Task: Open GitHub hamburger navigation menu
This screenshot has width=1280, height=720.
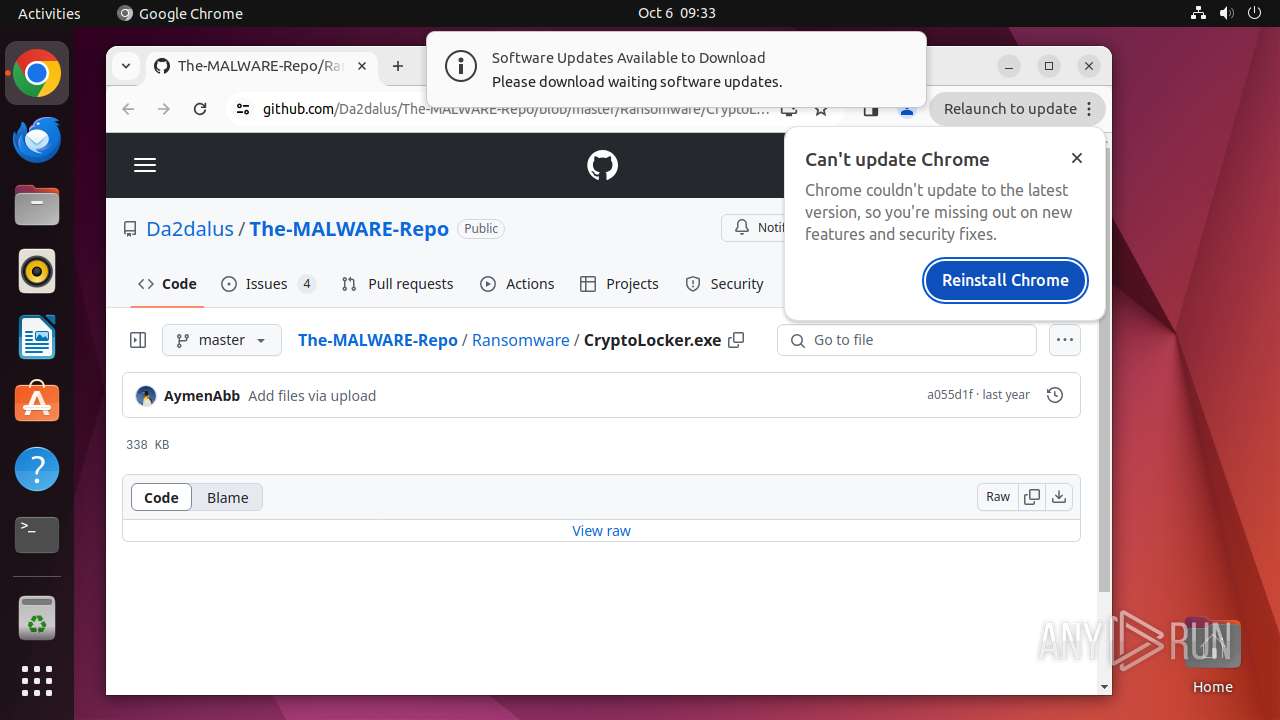Action: click(145, 165)
